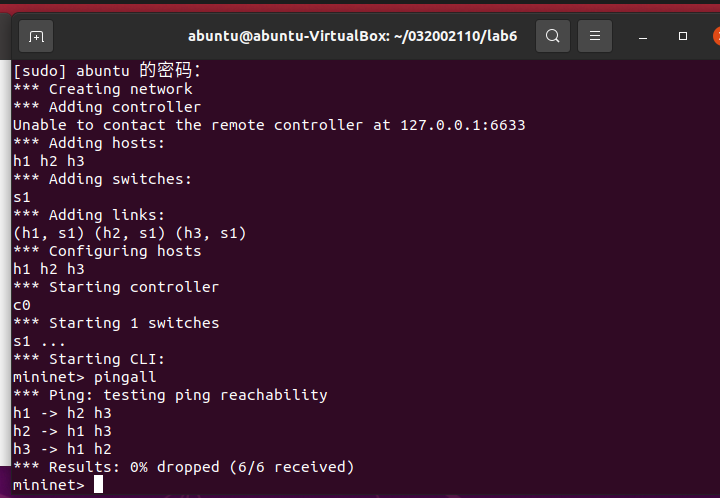Maximize the terminal window
Screen dimensions: 720x498
coord(683,36)
